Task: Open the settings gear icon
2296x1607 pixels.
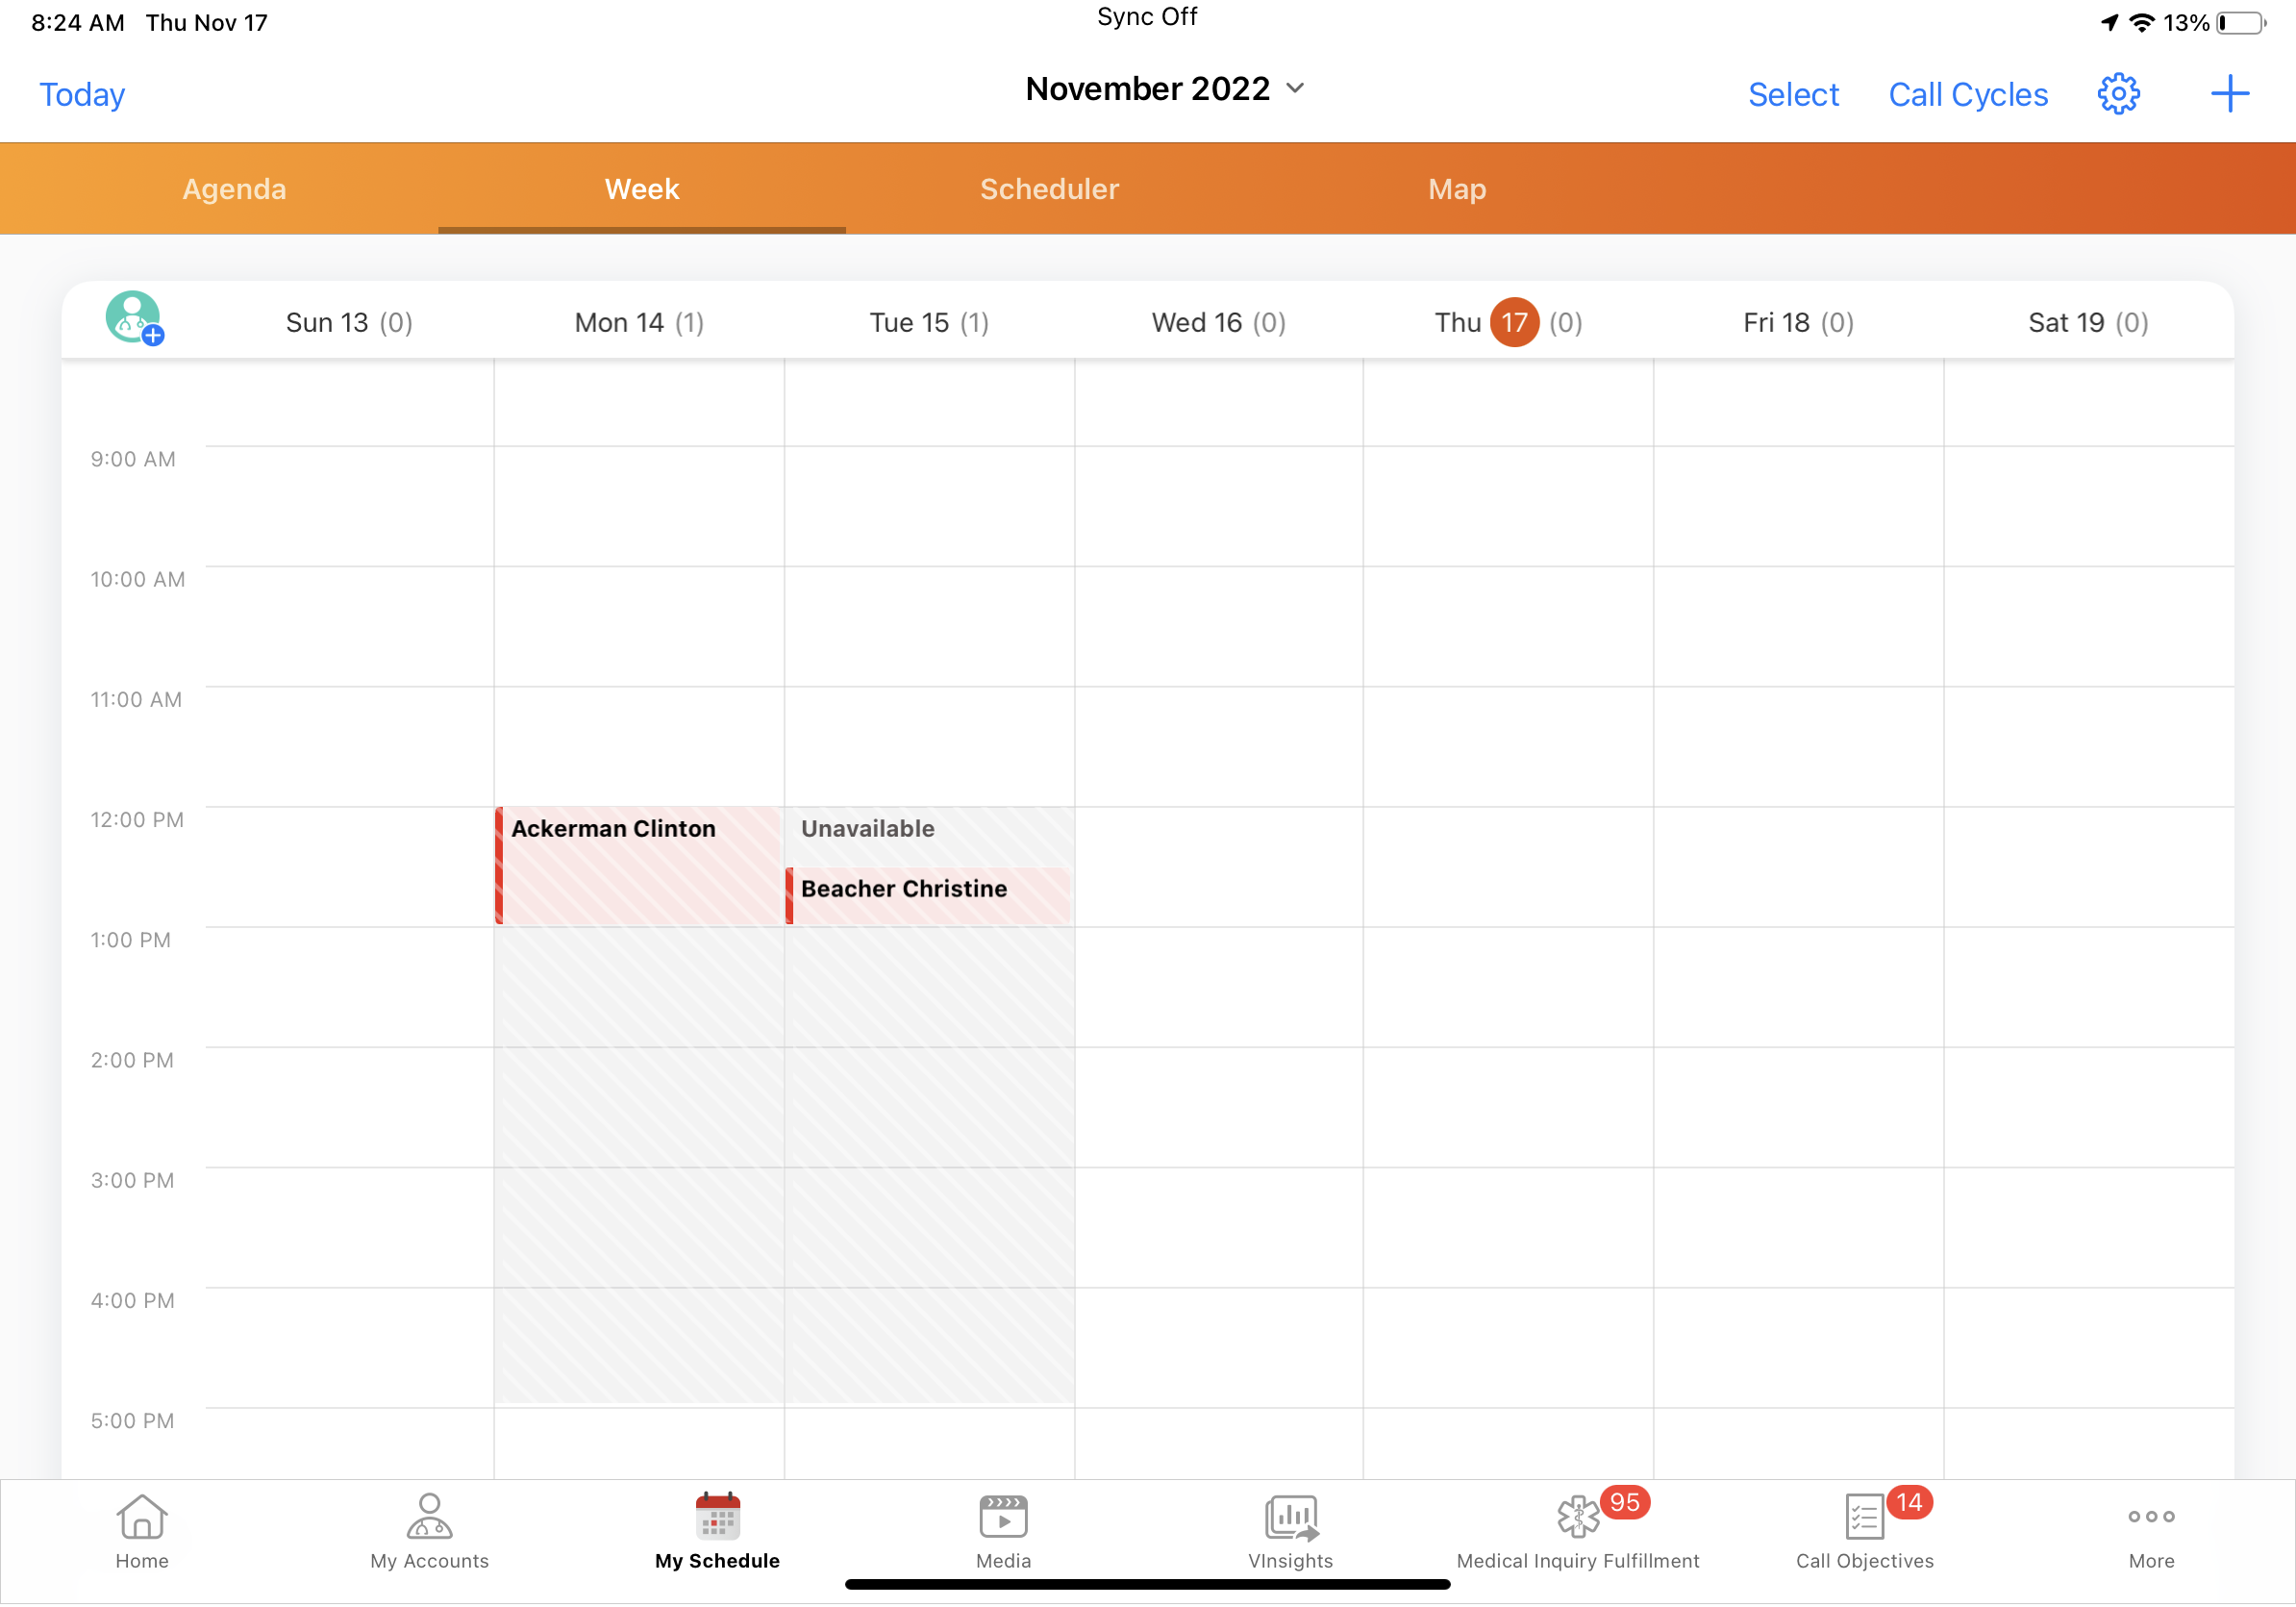Action: (x=2117, y=94)
